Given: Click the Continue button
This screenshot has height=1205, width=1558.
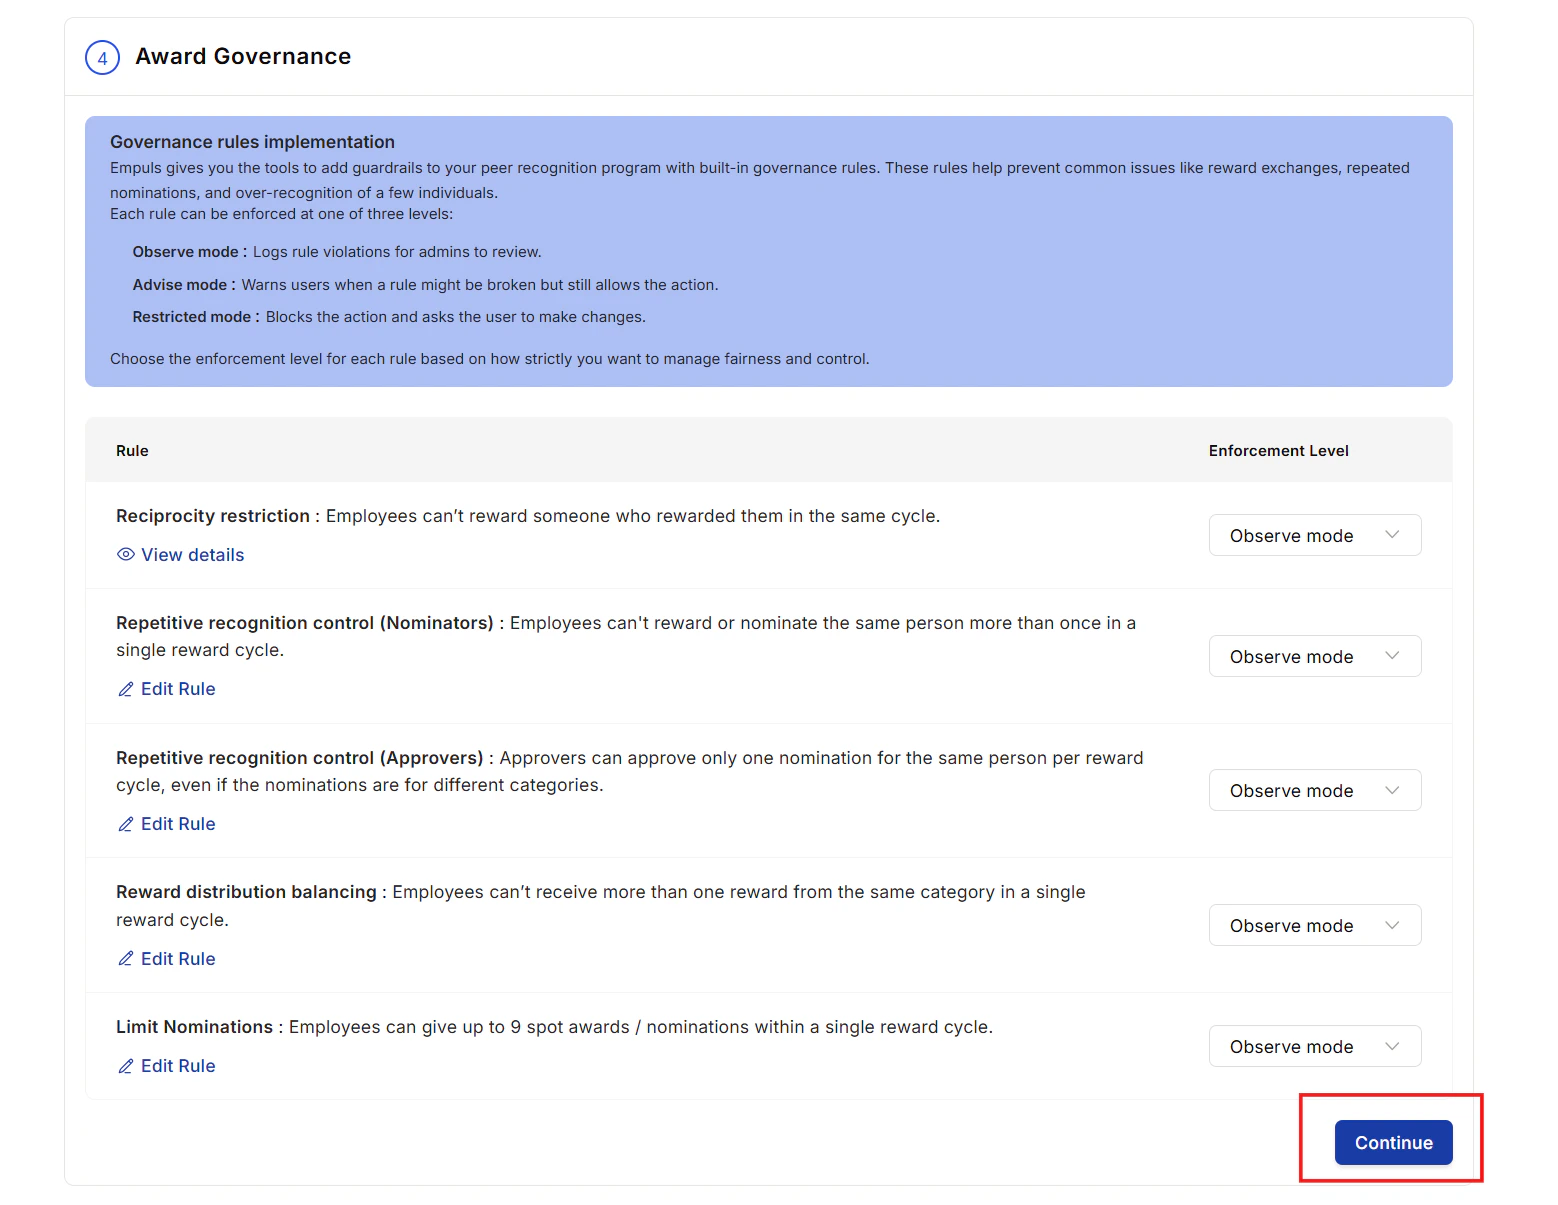Looking at the screenshot, I should pos(1393,1142).
